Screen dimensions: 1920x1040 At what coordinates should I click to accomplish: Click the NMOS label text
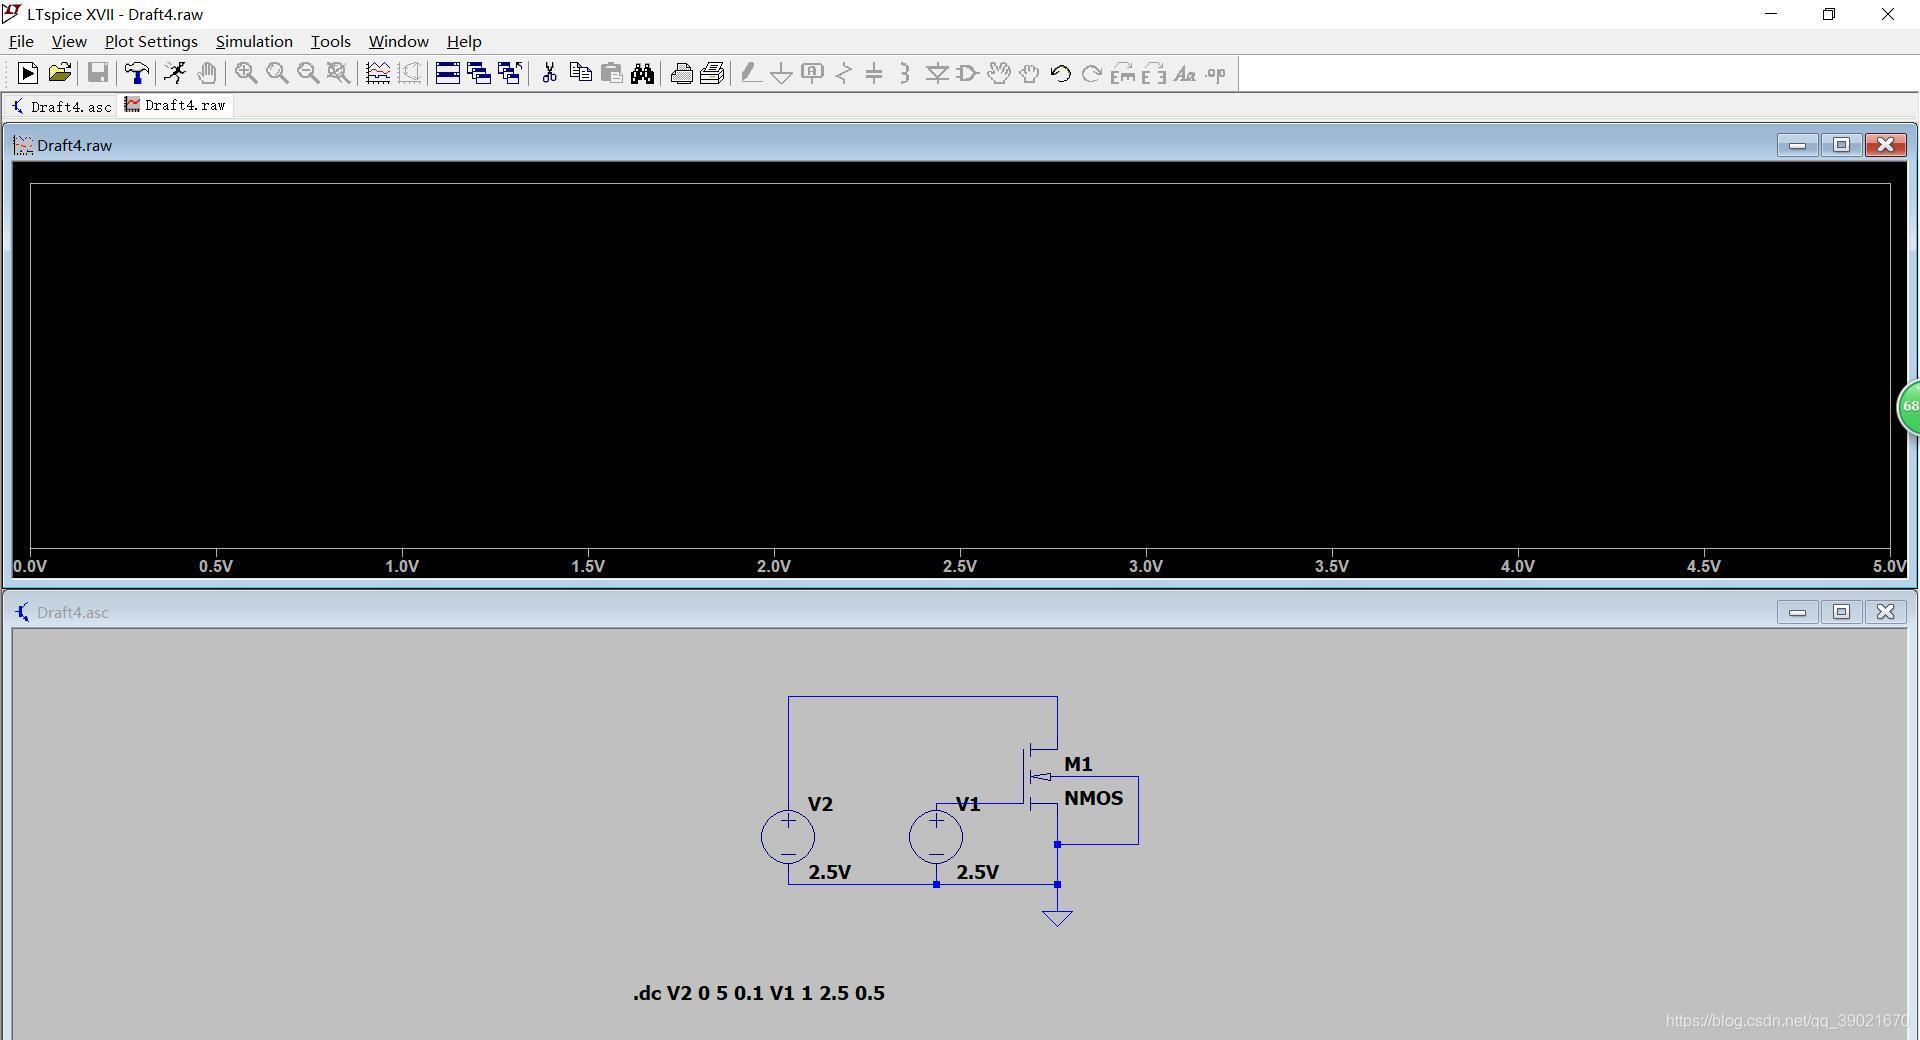1094,798
